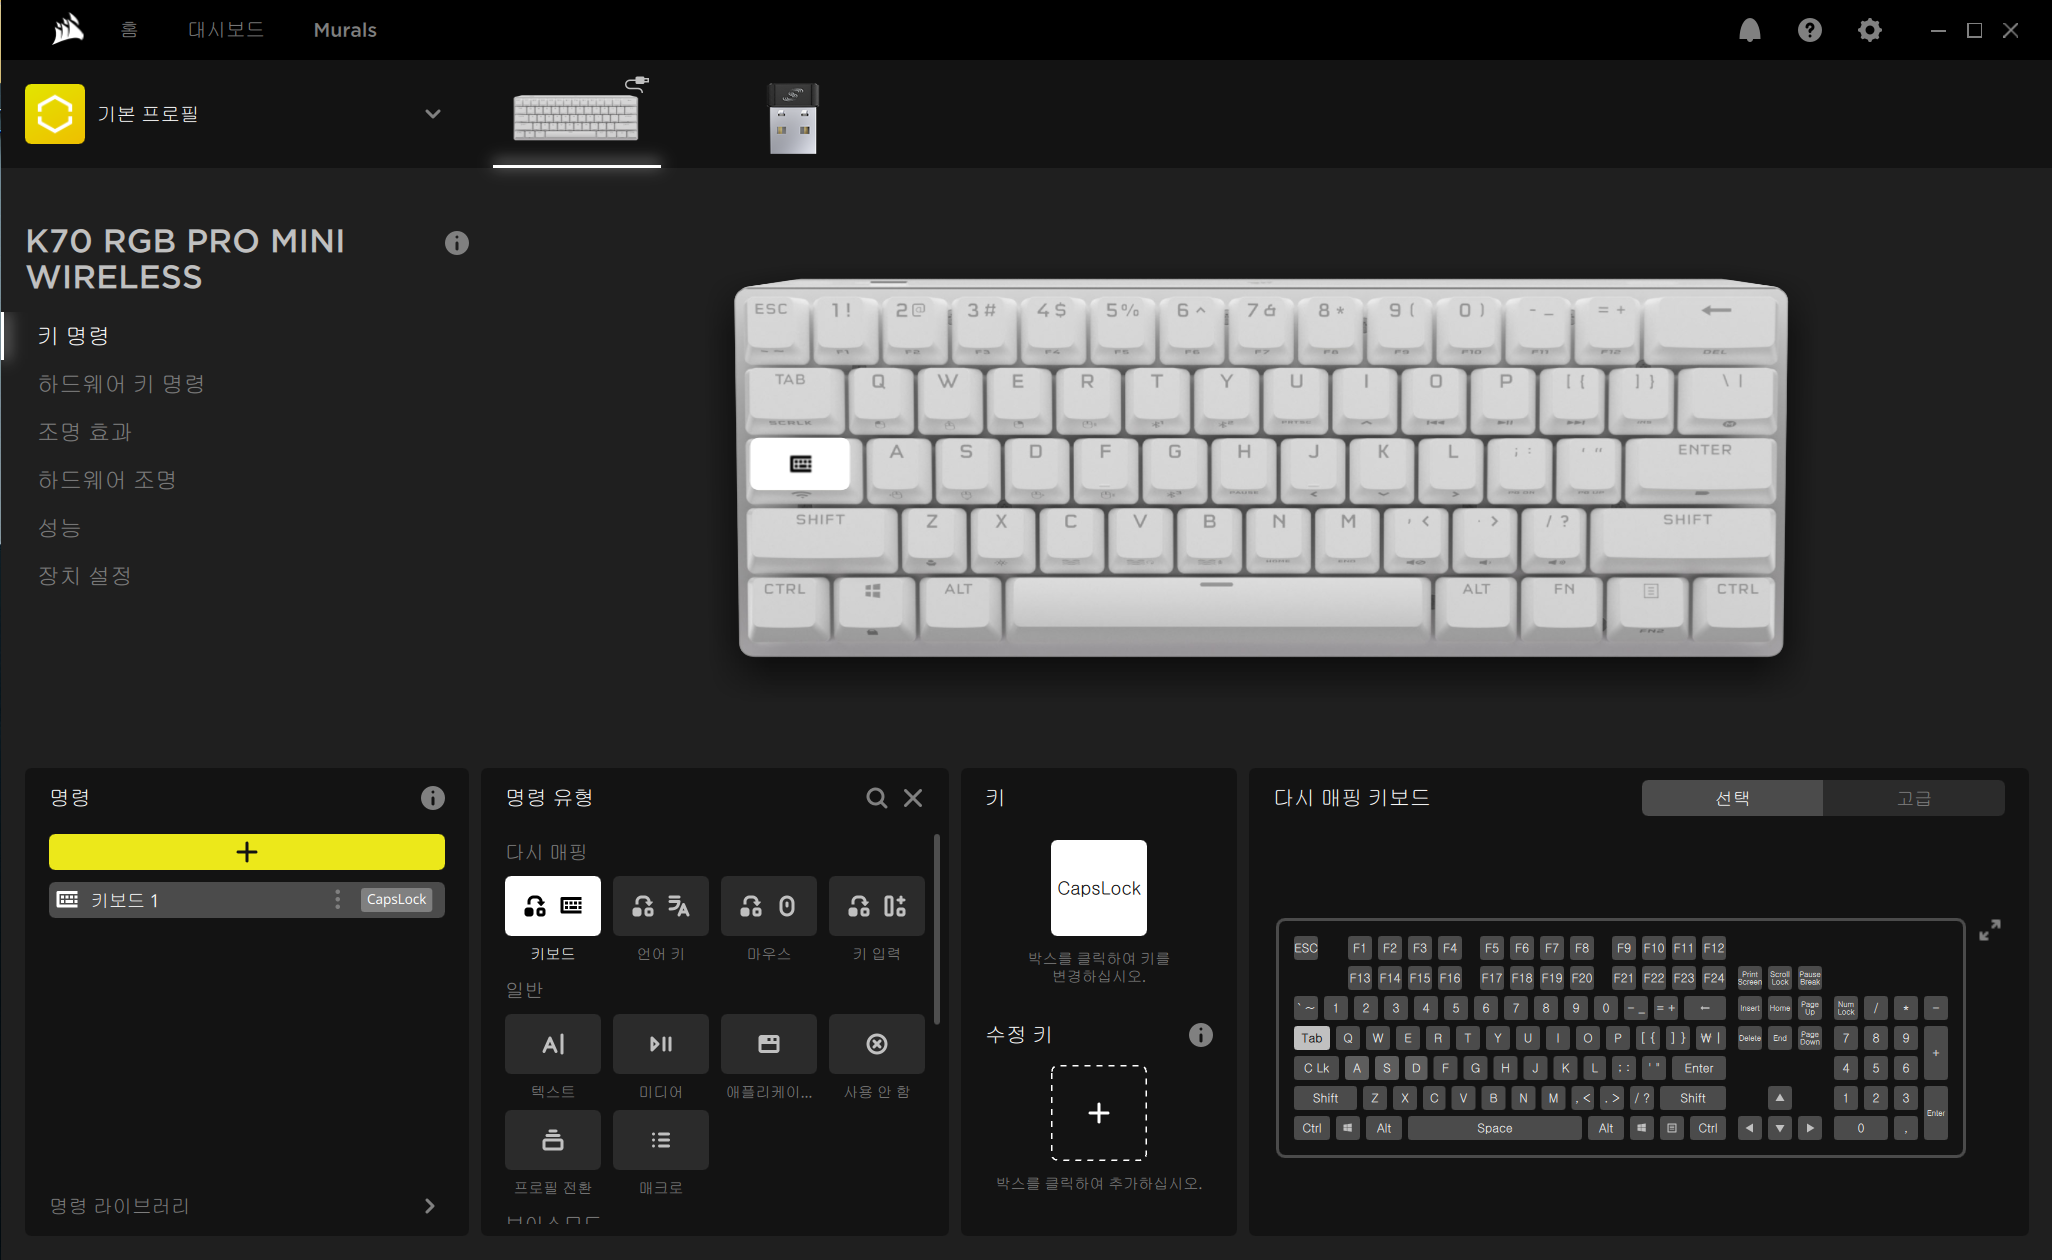The width and height of the screenshot is (2052, 1260).
Task: Expand the 명령 라이브러리 chevron
Action: (x=429, y=1206)
